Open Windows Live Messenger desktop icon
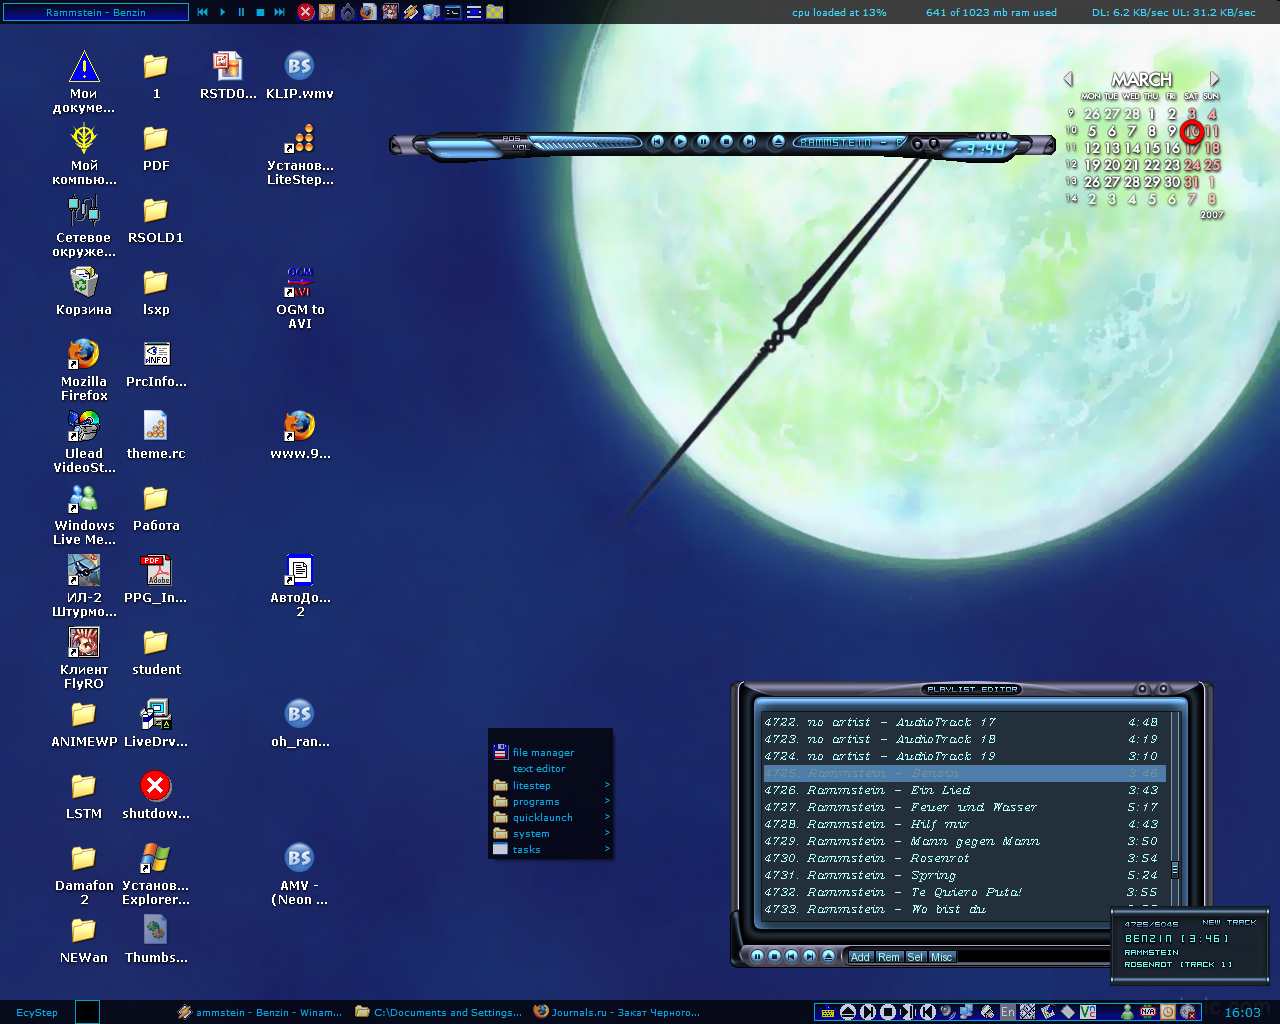This screenshot has height=1024, width=1280. [84, 514]
